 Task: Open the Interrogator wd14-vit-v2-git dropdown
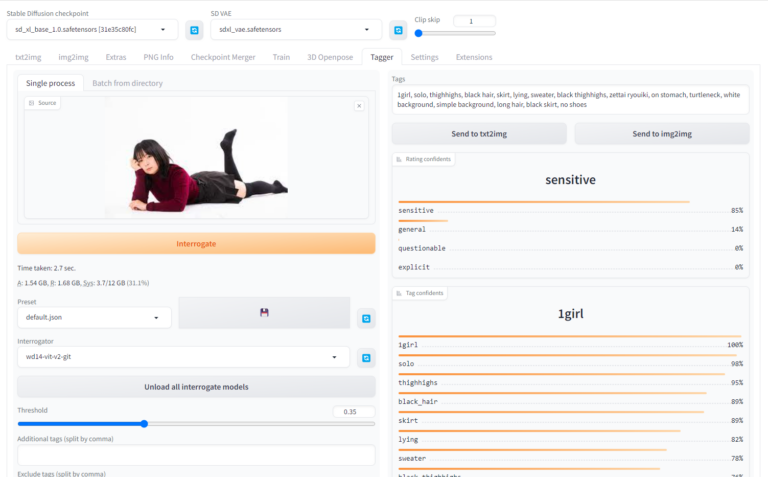pyautogui.click(x=183, y=357)
